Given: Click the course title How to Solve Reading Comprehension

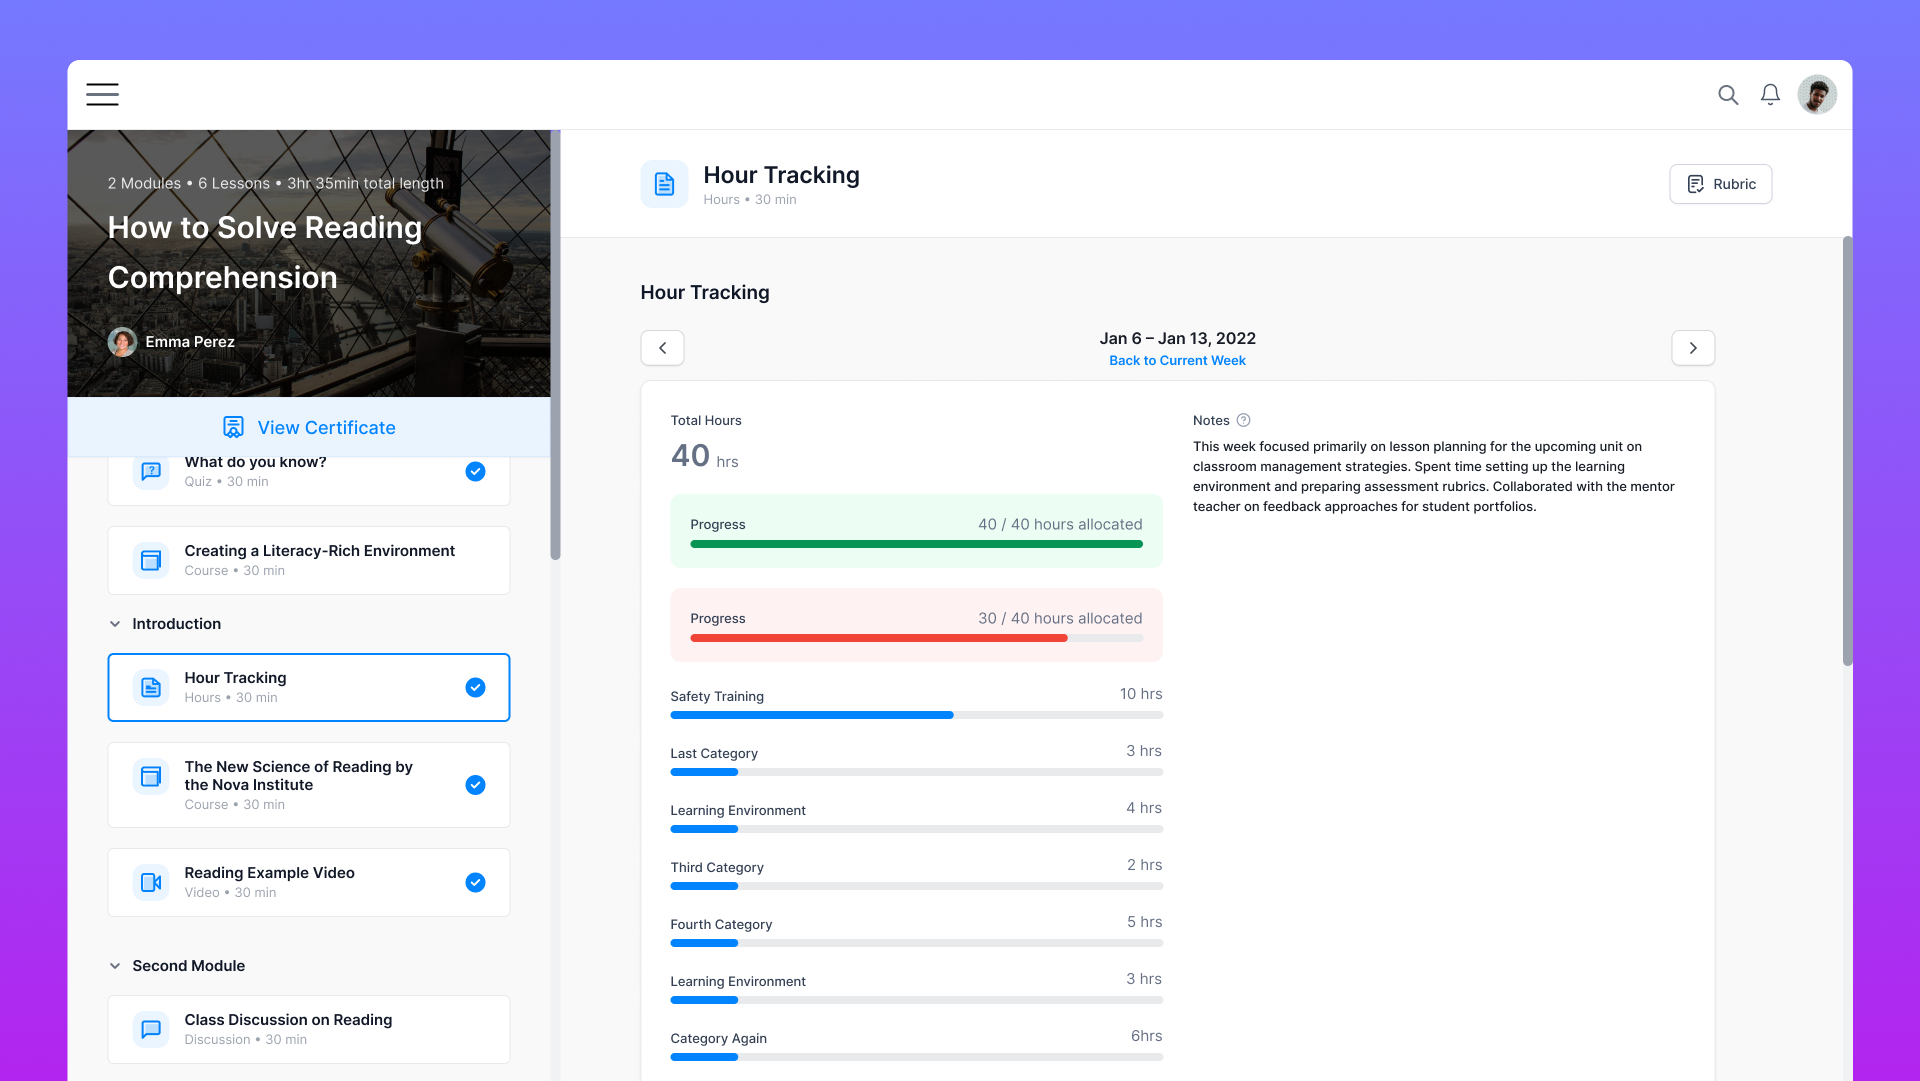Looking at the screenshot, I should tap(265, 252).
